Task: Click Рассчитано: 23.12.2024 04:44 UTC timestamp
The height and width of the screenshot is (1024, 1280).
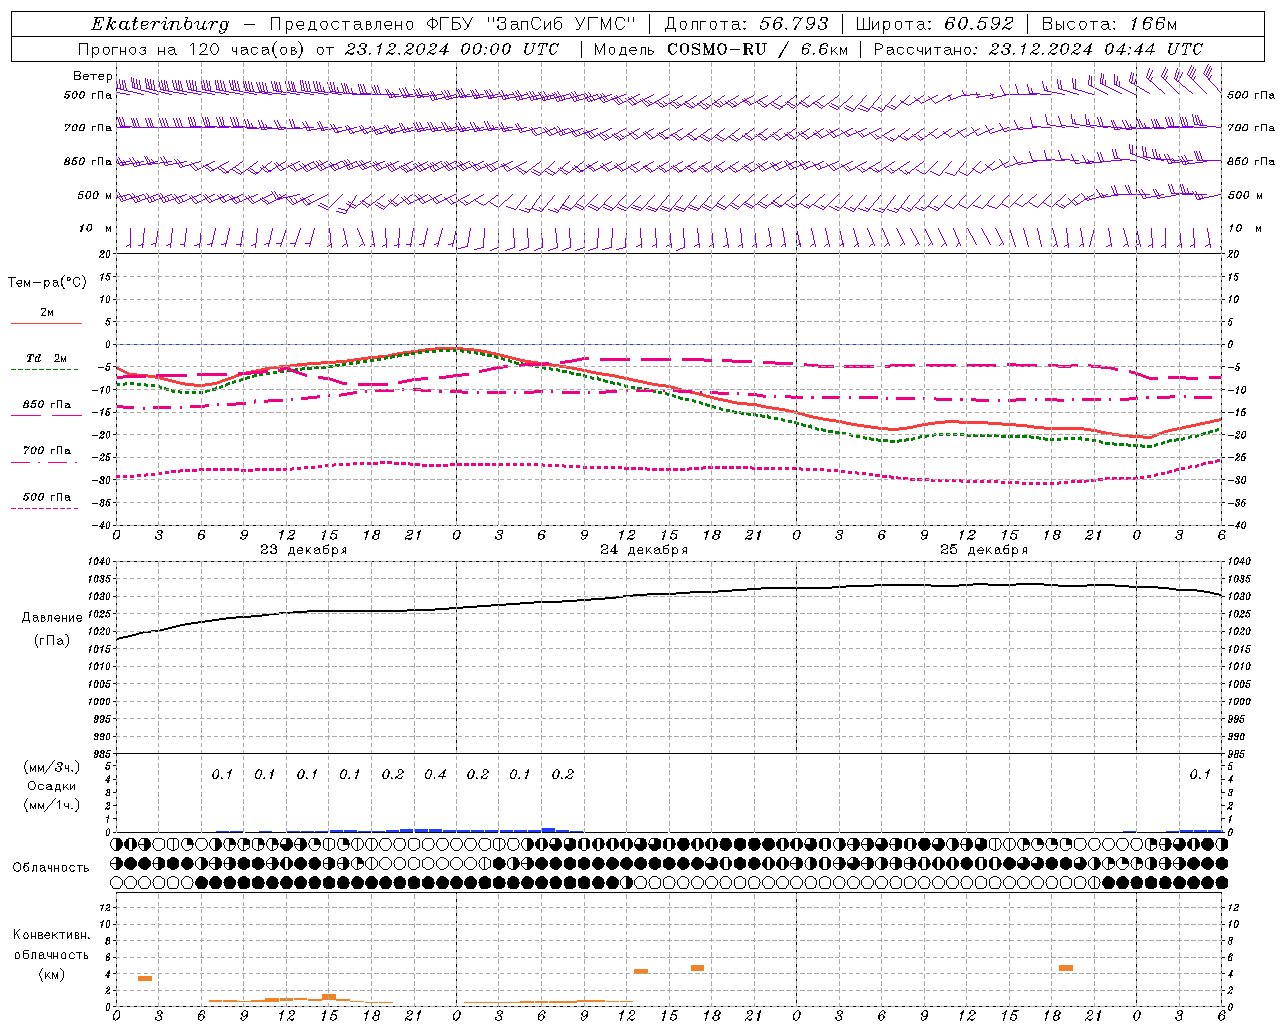Action: tap(1038, 49)
